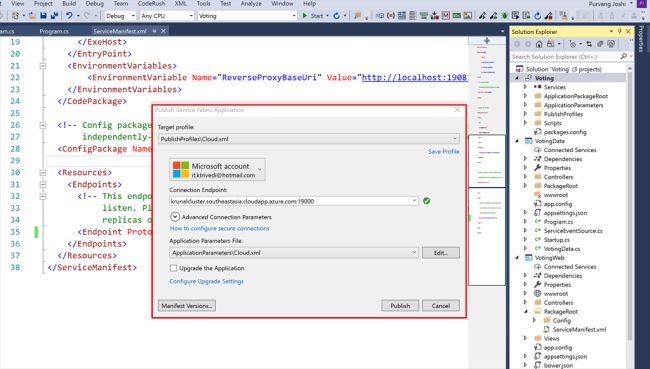Click the toolbar icon with the letter M

[446, 16]
